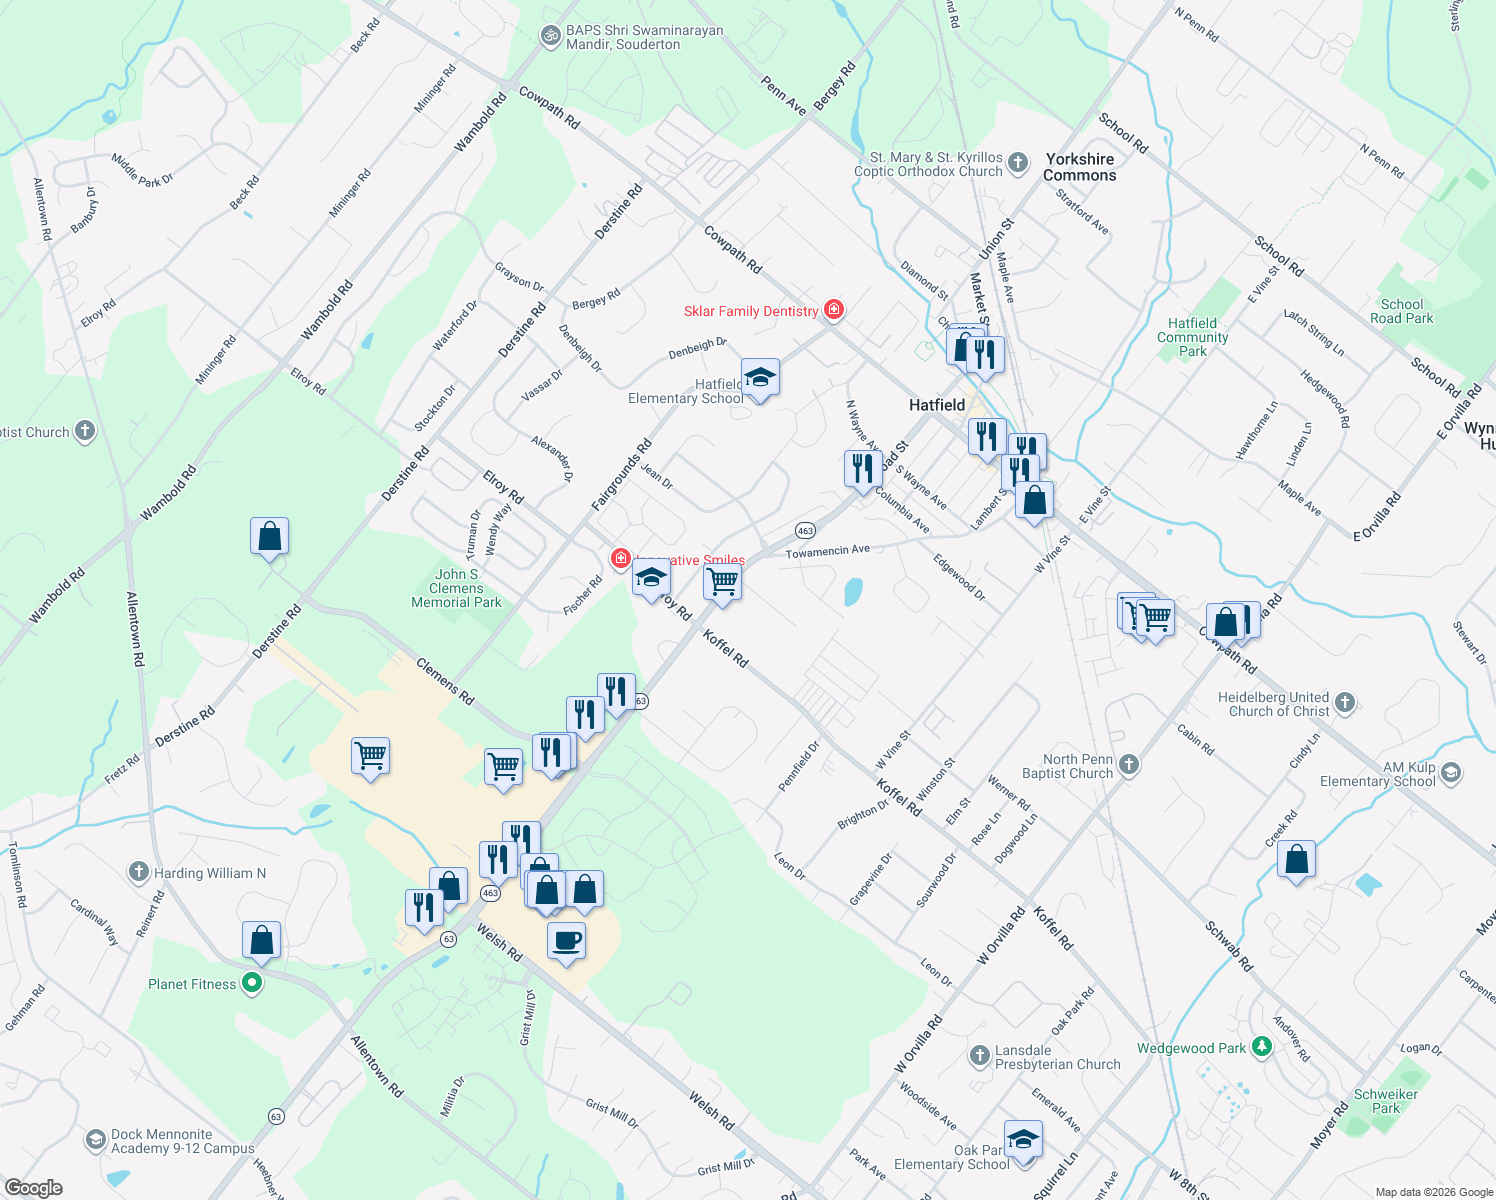1496x1200 pixels.
Task: Select the Sklar Family Dentistry red marker
Action: 833,310
